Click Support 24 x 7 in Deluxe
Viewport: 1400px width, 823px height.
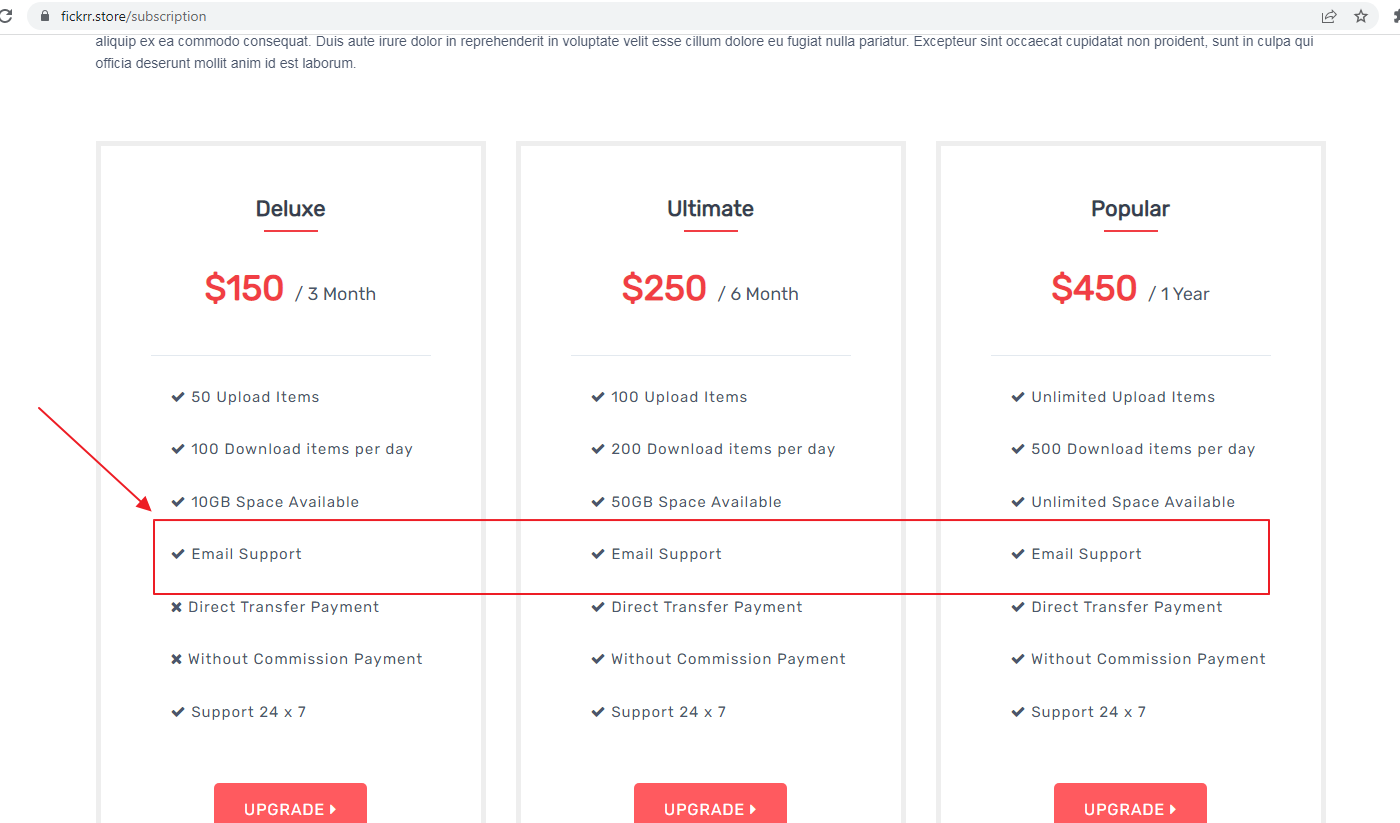[249, 712]
